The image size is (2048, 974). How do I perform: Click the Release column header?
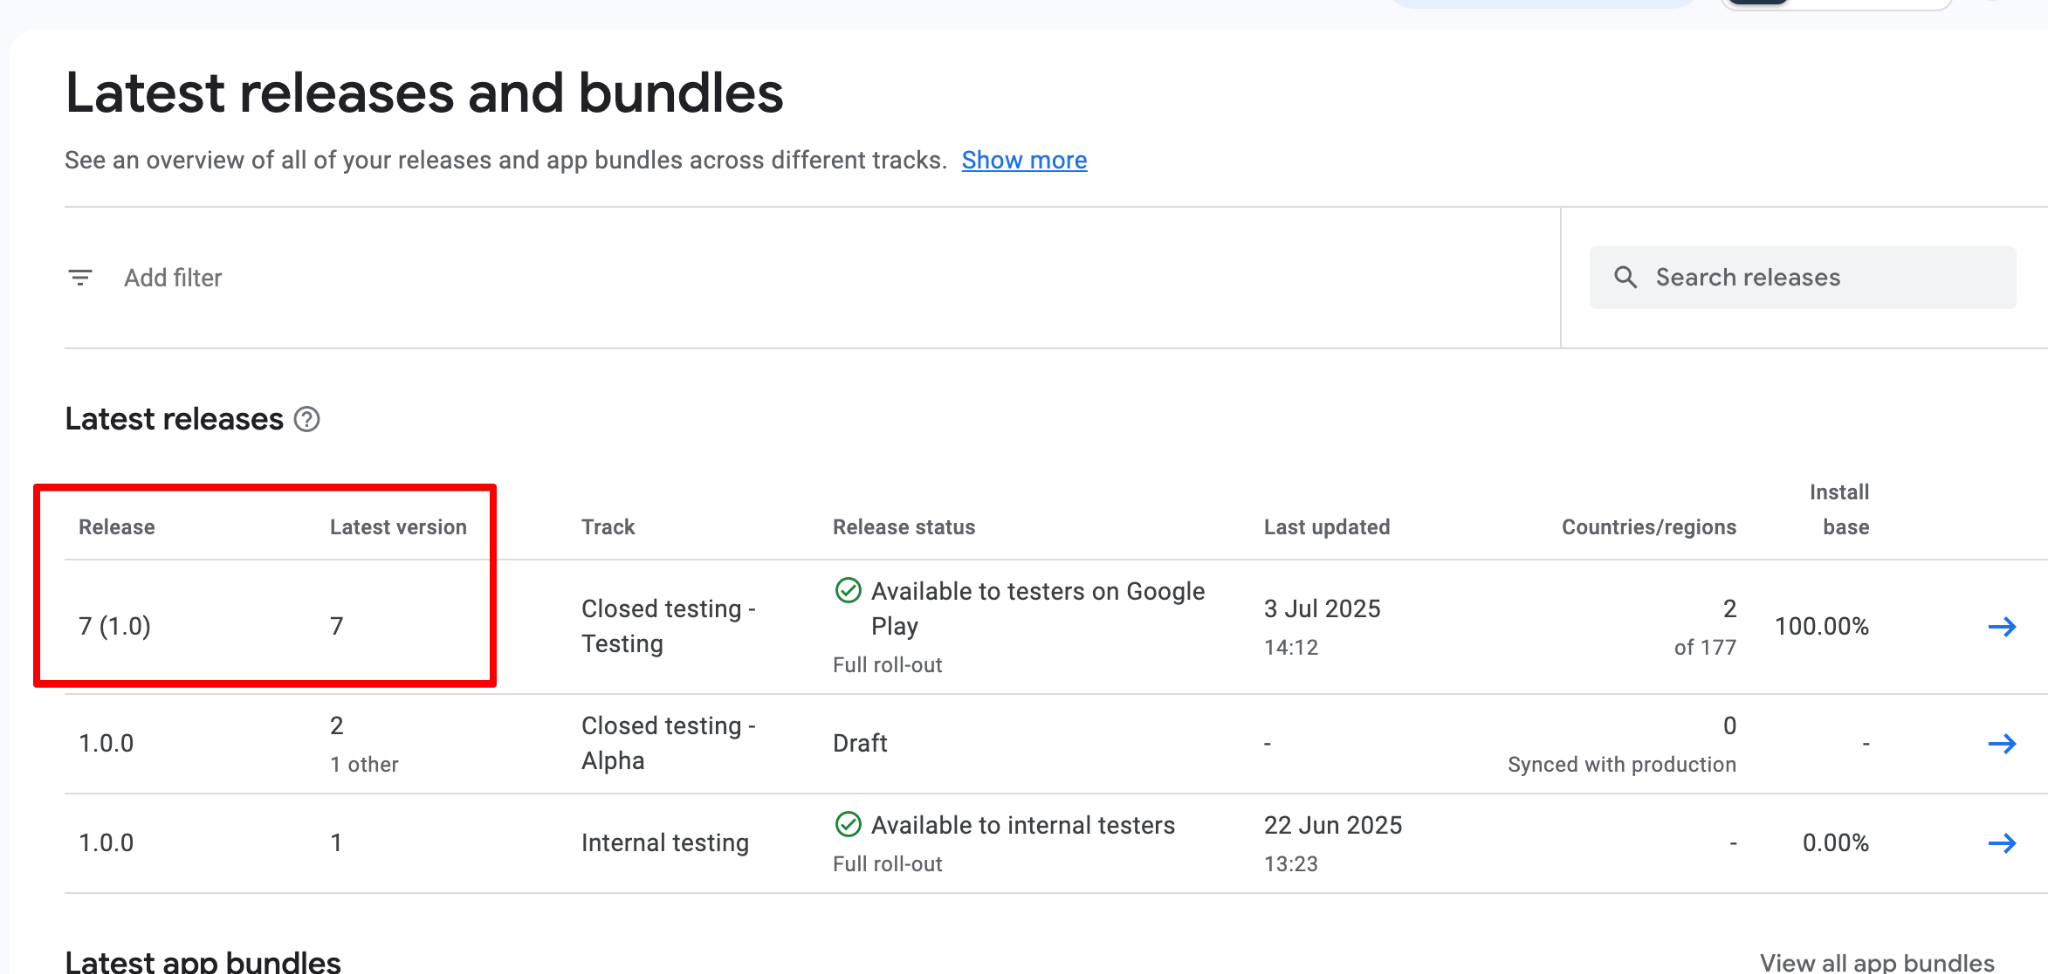point(117,527)
